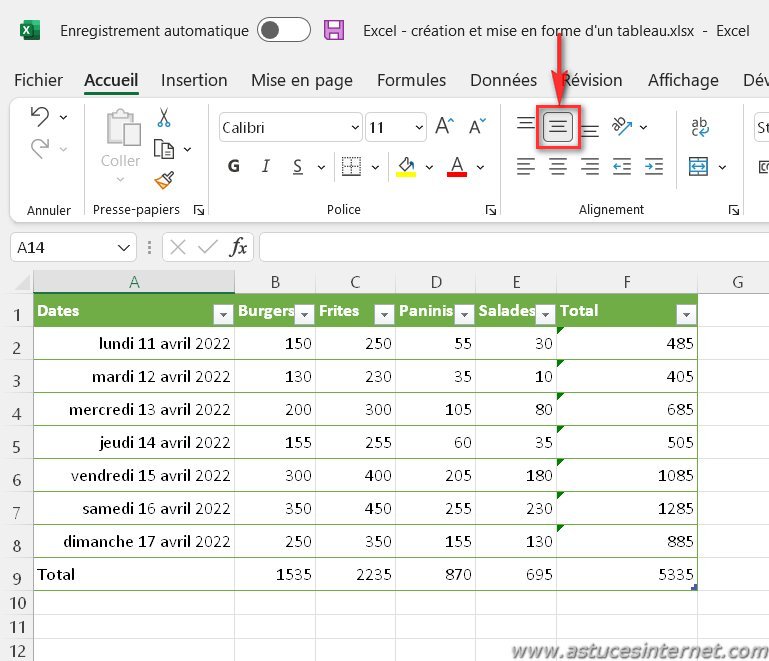Open the Name Box dropdown showing A14
The width and height of the screenshot is (769, 661).
(x=124, y=248)
